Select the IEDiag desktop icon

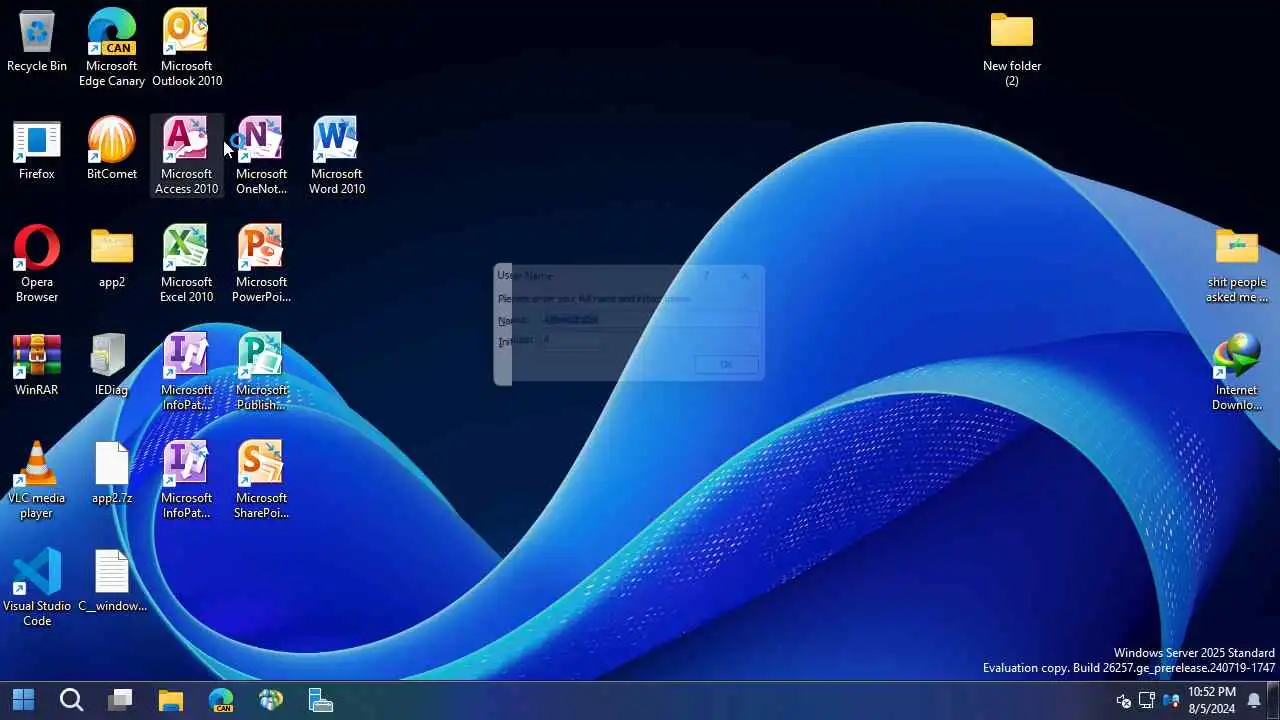(x=112, y=366)
